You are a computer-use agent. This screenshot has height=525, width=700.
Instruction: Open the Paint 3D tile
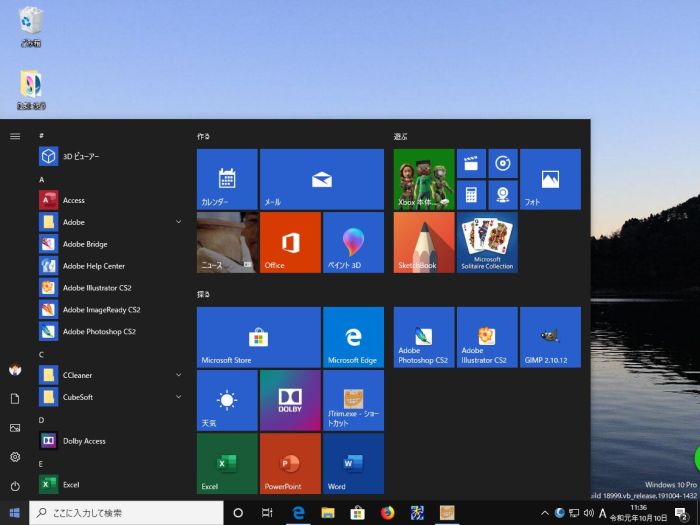(353, 242)
